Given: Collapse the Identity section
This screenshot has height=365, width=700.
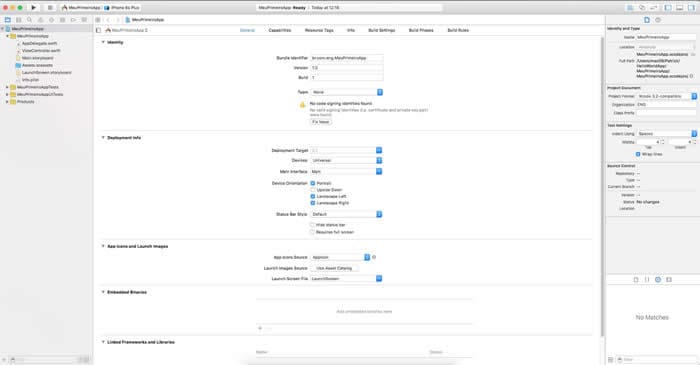Looking at the screenshot, I should (103, 42).
